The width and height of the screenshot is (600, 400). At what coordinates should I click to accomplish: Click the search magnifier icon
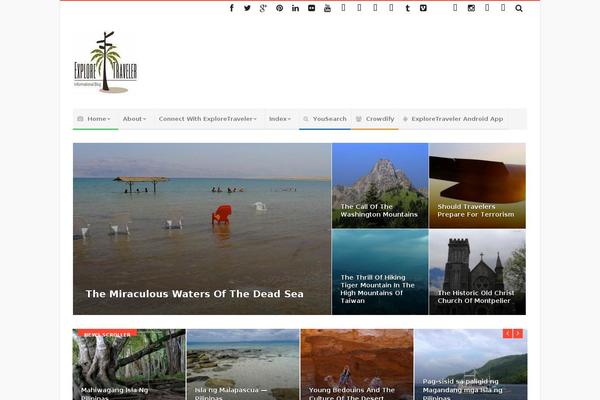[x=519, y=8]
